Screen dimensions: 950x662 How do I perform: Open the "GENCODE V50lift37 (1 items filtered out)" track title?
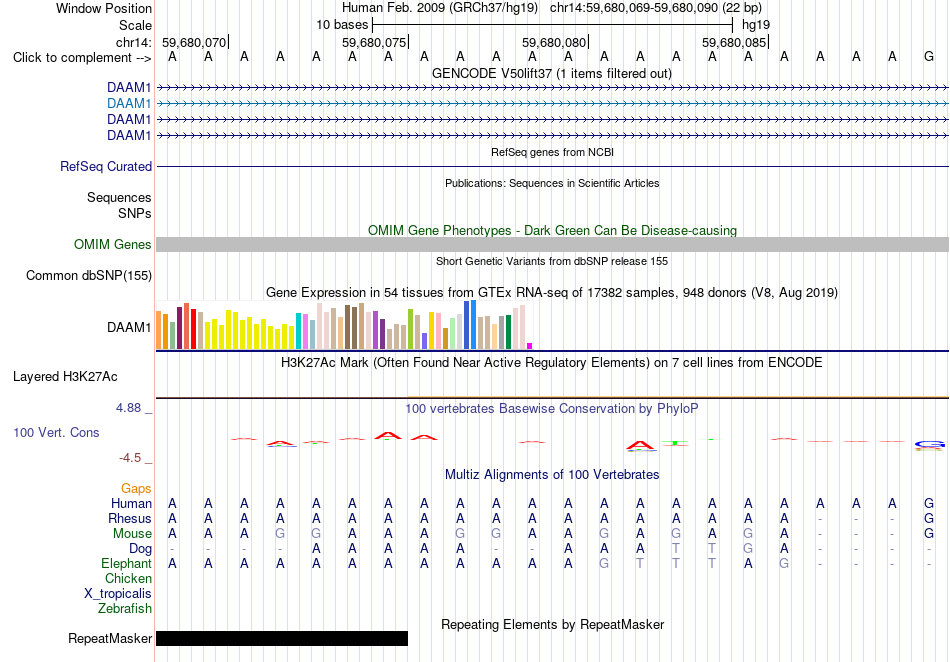click(x=552, y=73)
